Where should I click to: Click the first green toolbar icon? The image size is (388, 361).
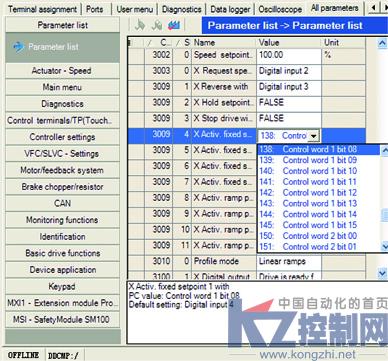[140, 25]
